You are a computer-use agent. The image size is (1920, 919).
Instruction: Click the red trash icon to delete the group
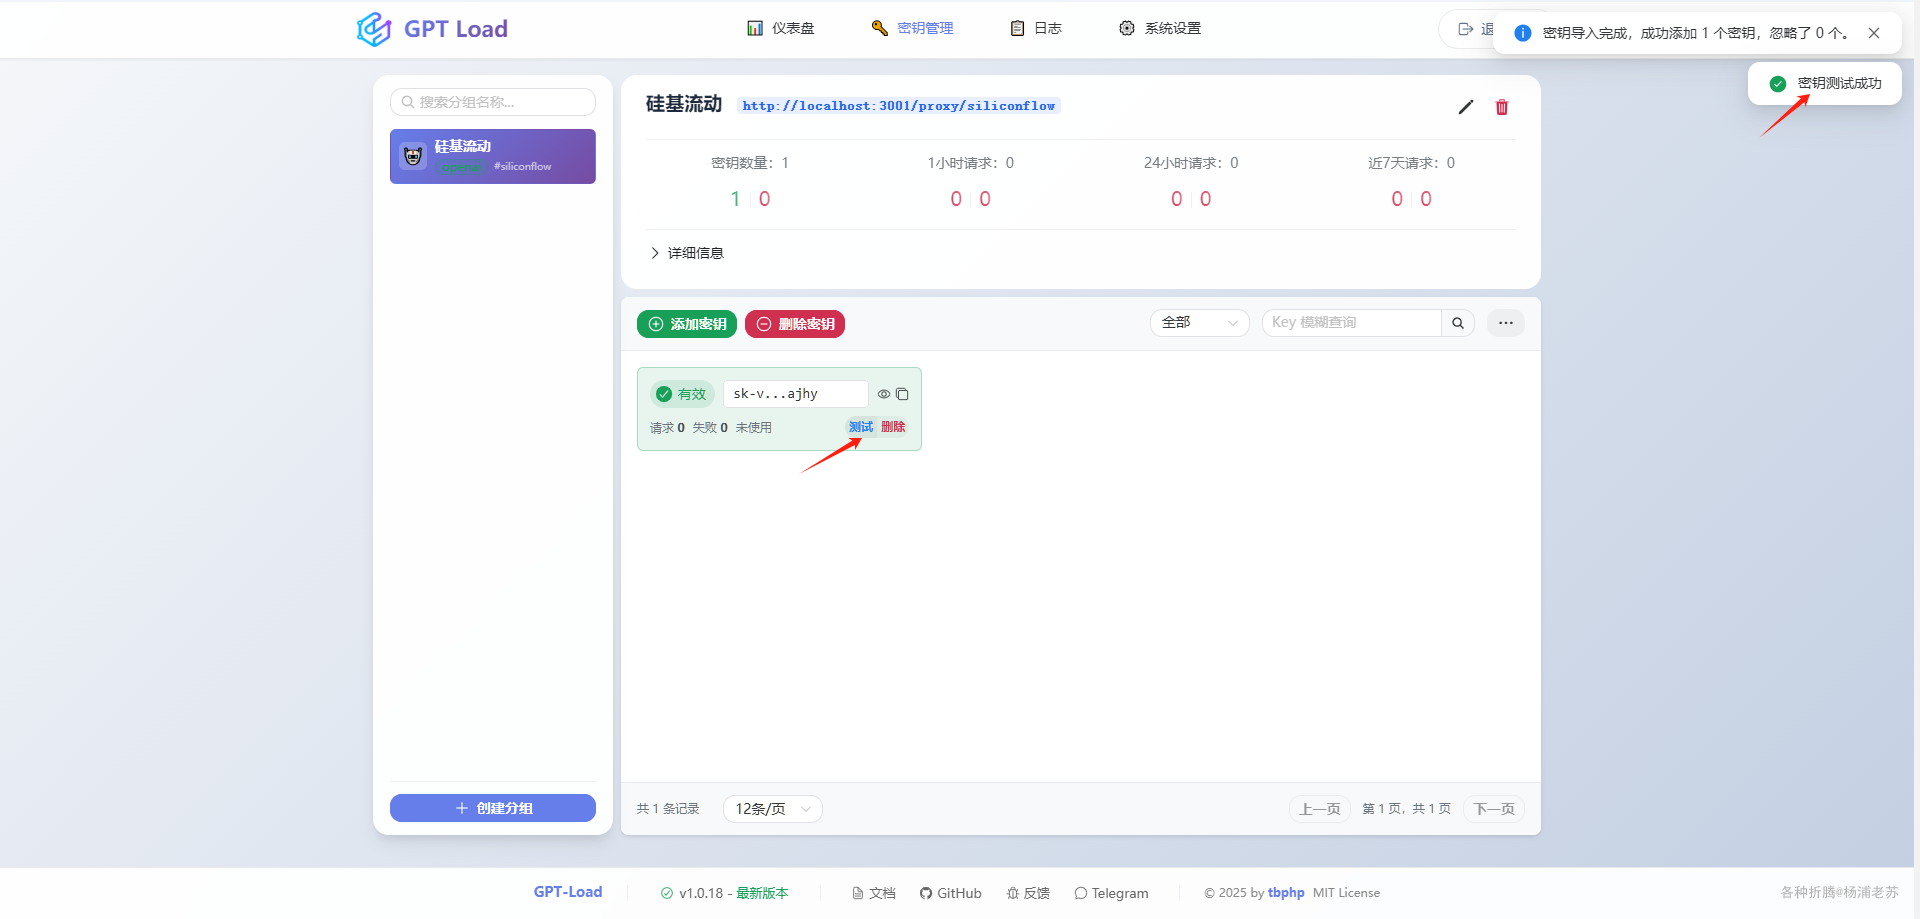(x=1501, y=107)
